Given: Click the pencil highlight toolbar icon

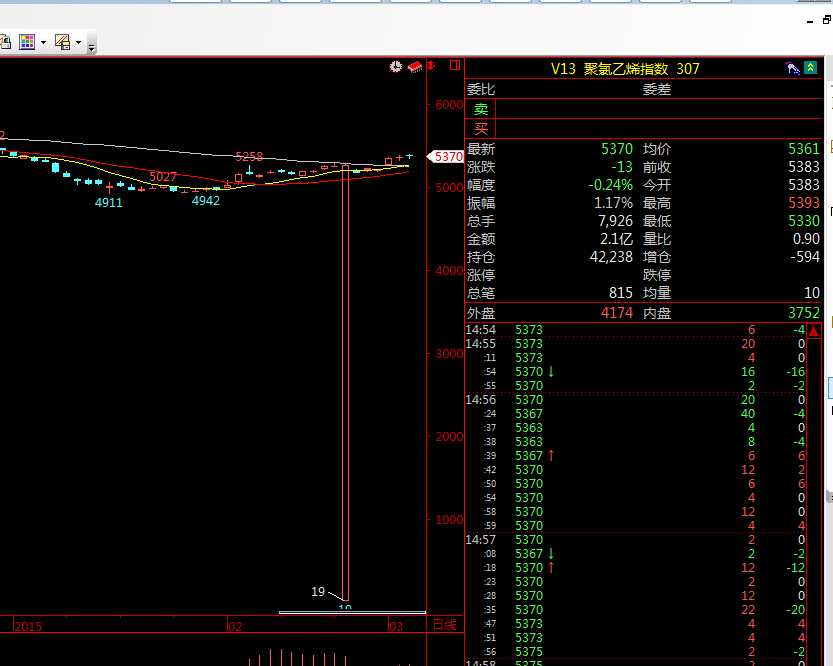Looking at the screenshot, I should click(x=62, y=42).
